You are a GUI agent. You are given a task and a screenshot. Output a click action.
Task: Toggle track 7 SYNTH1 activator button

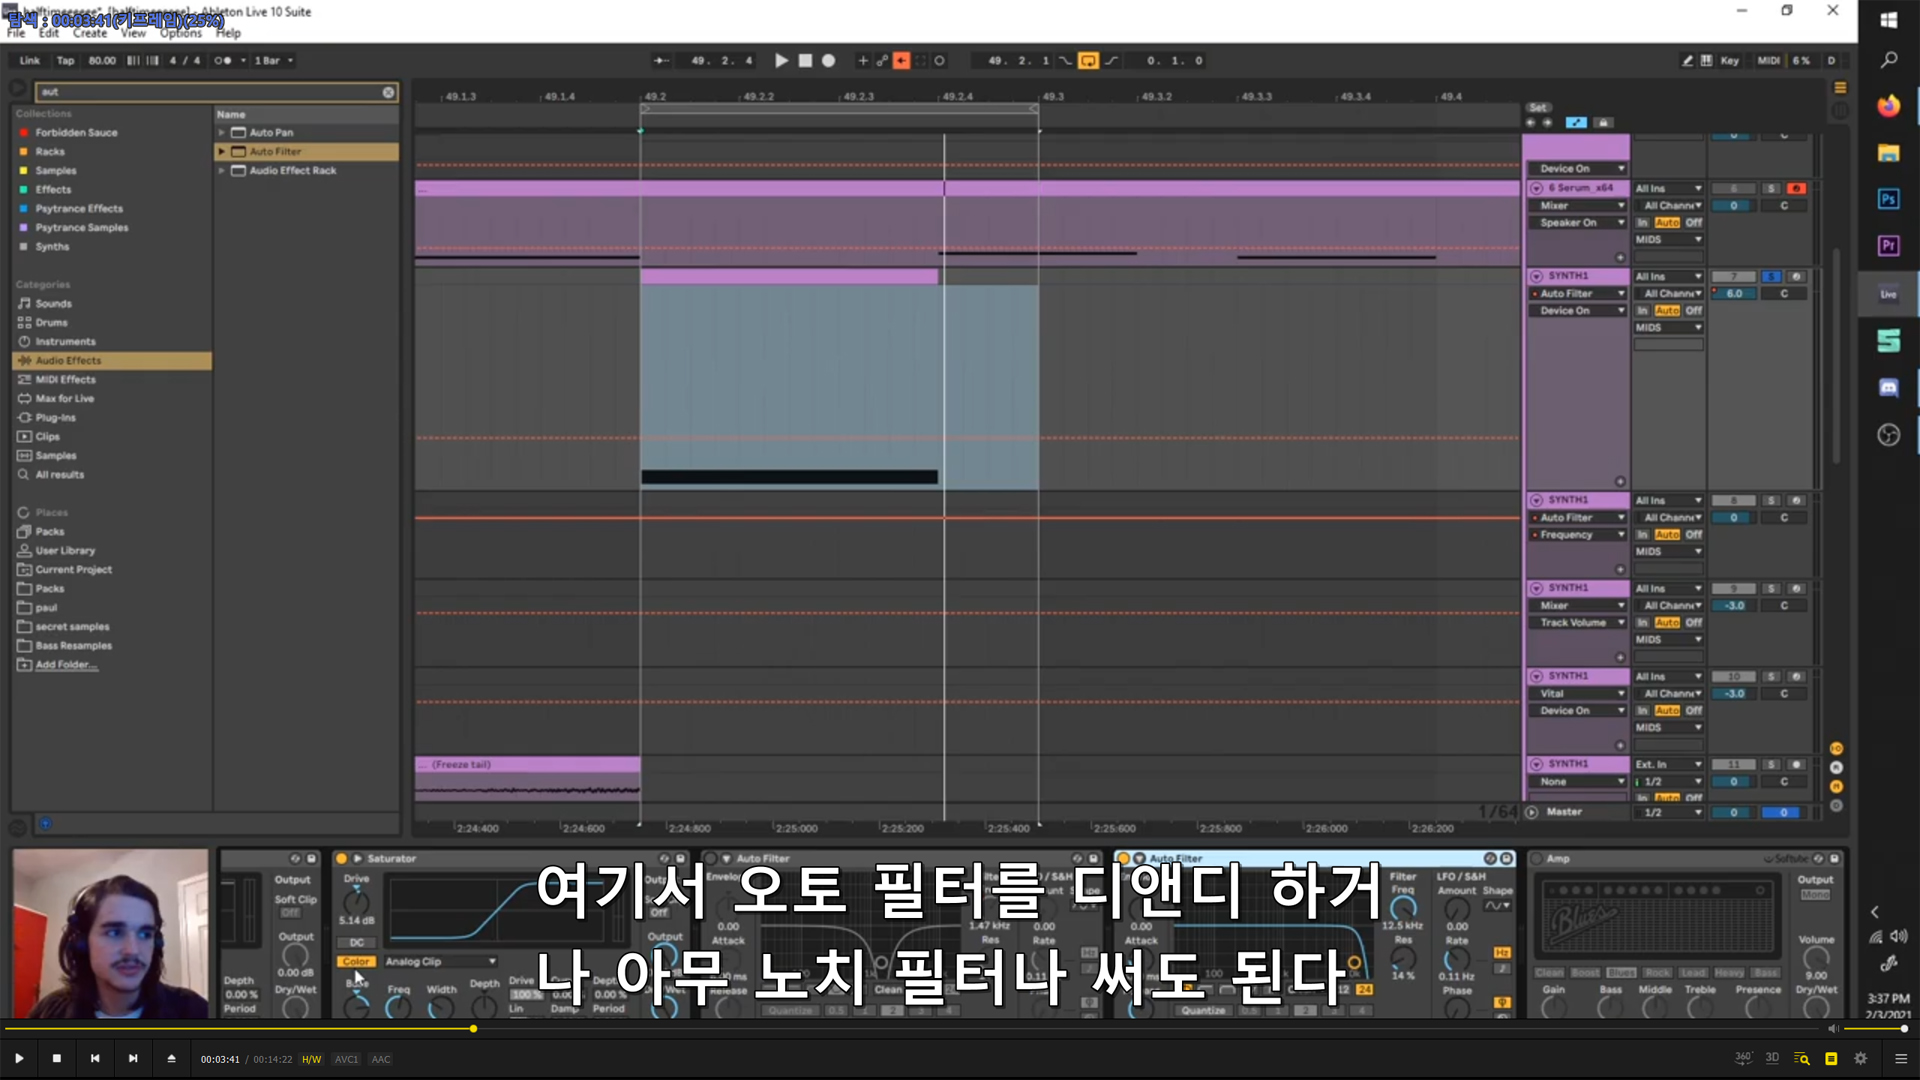(x=1734, y=276)
